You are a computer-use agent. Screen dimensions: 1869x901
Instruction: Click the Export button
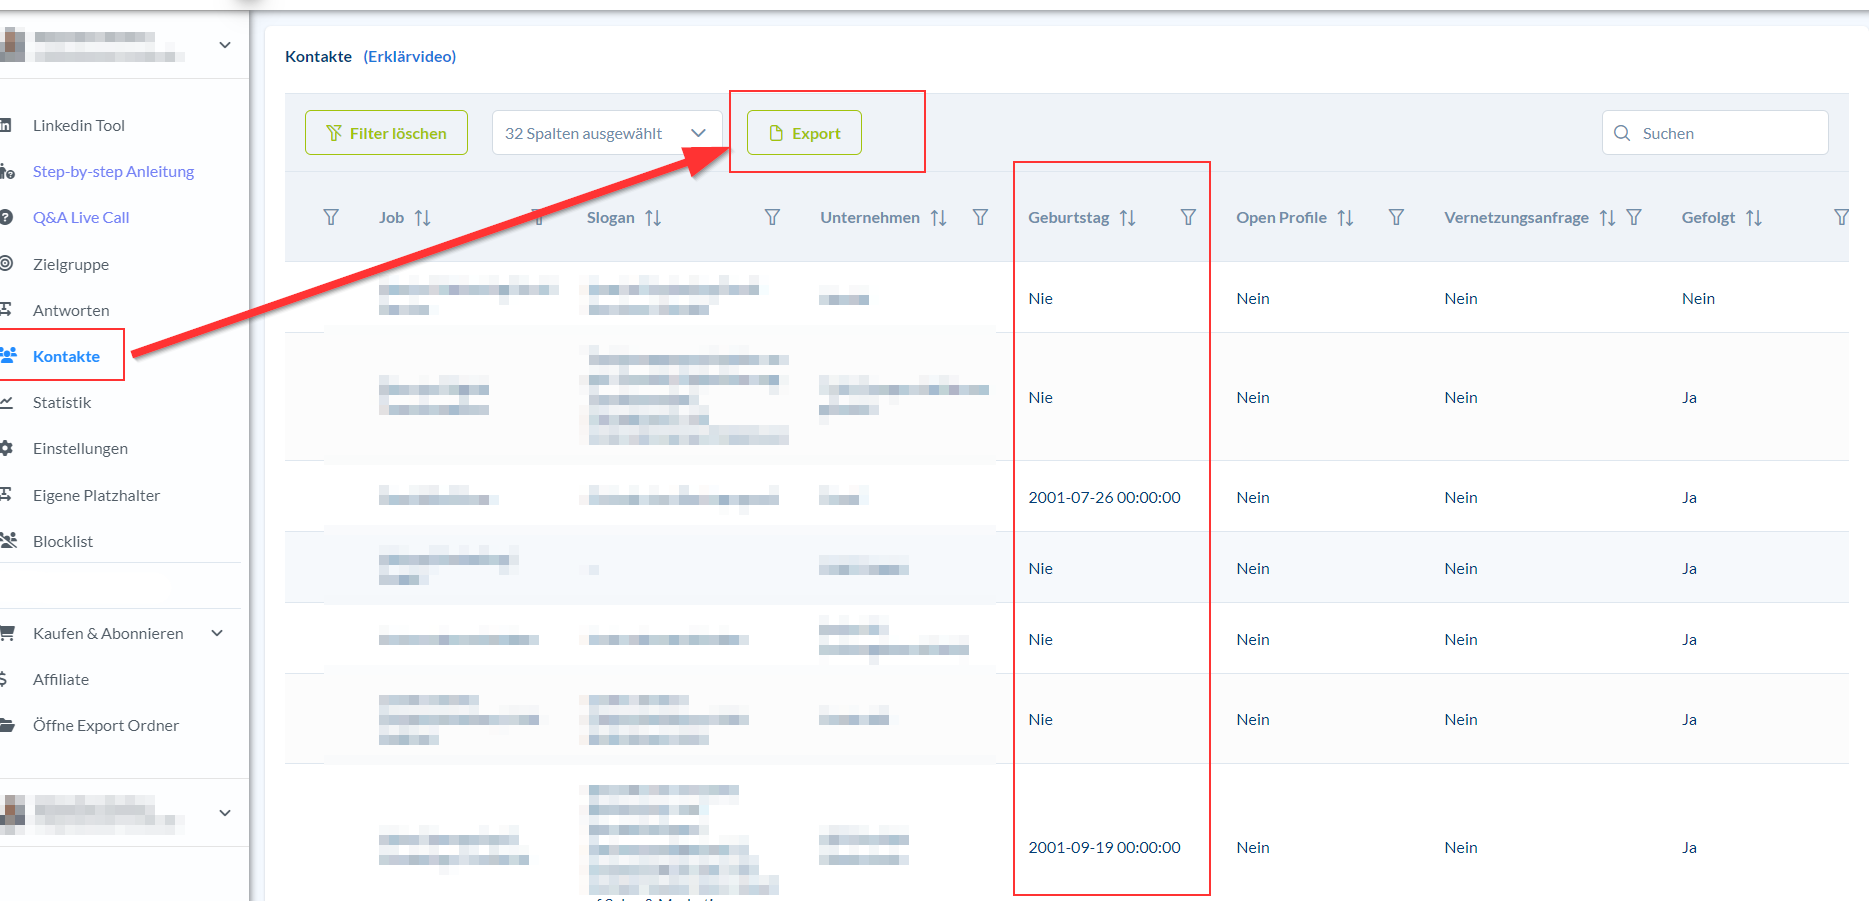pos(804,133)
